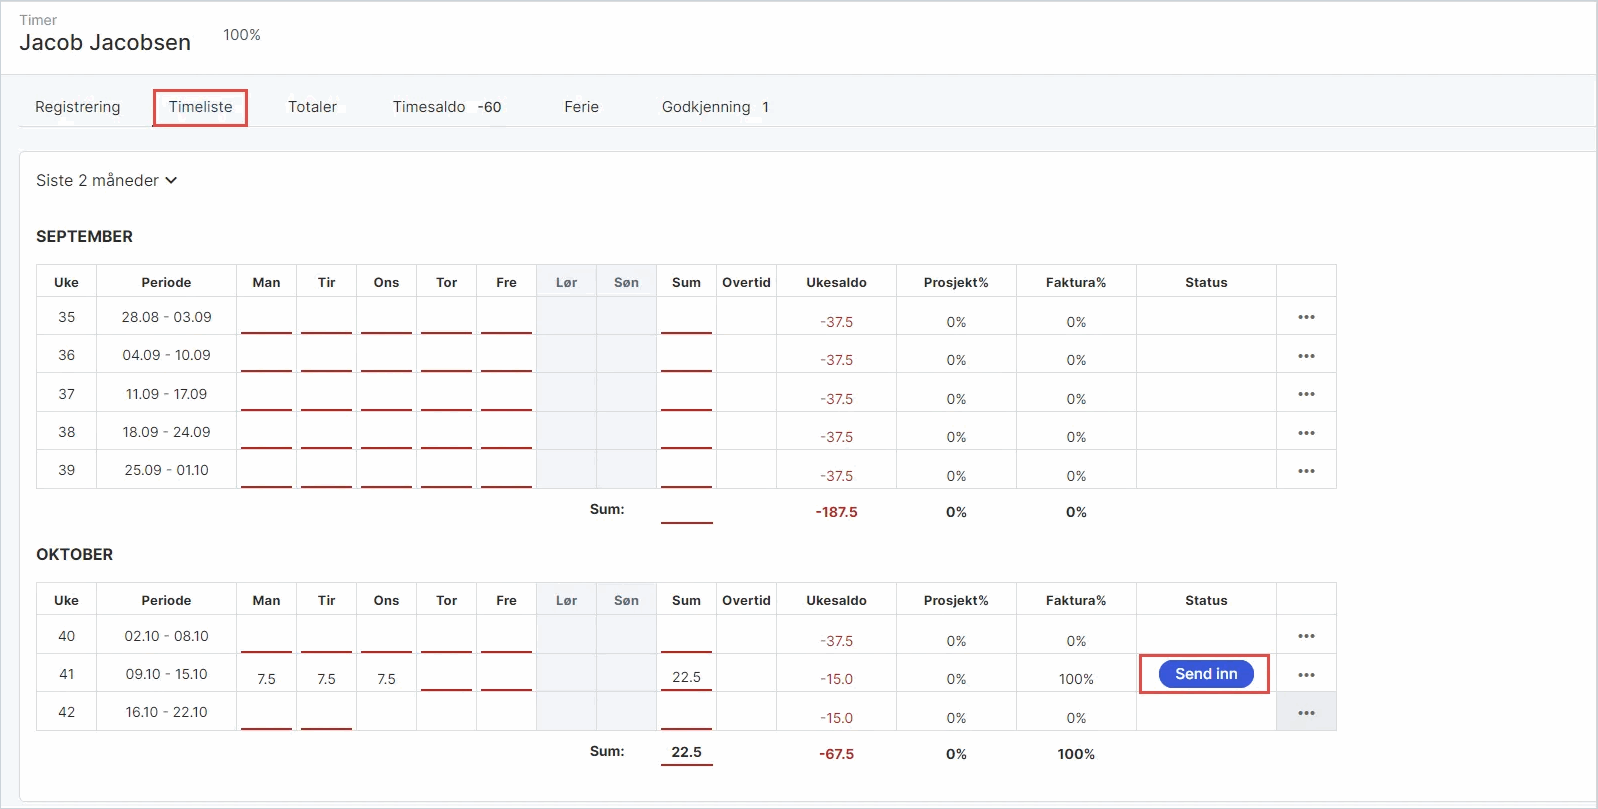
Task: Go to the Ferie tab
Action: tap(581, 107)
